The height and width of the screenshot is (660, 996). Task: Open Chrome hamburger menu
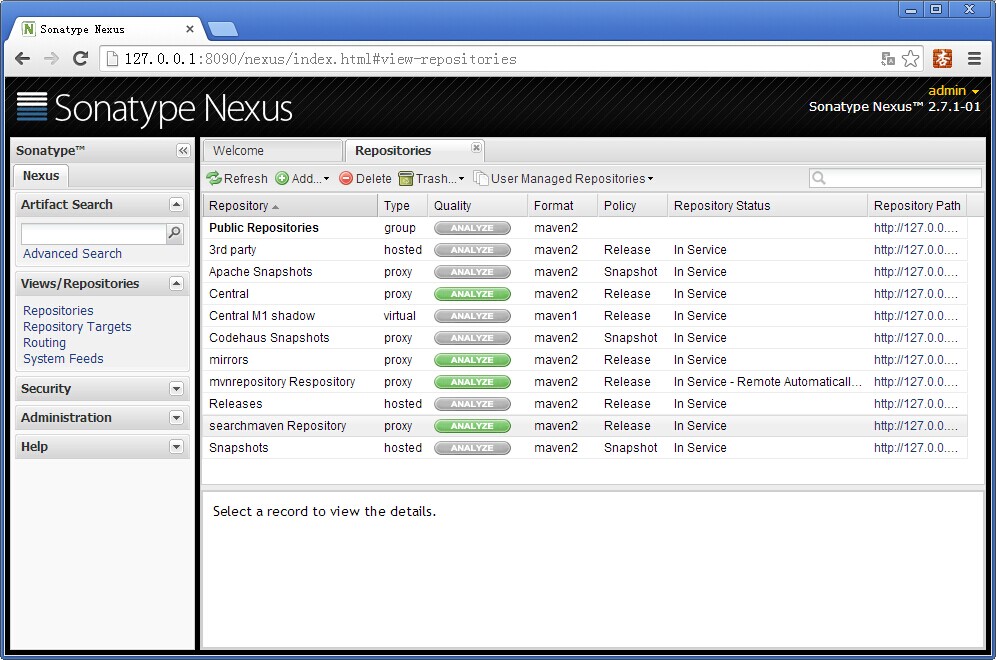click(974, 59)
